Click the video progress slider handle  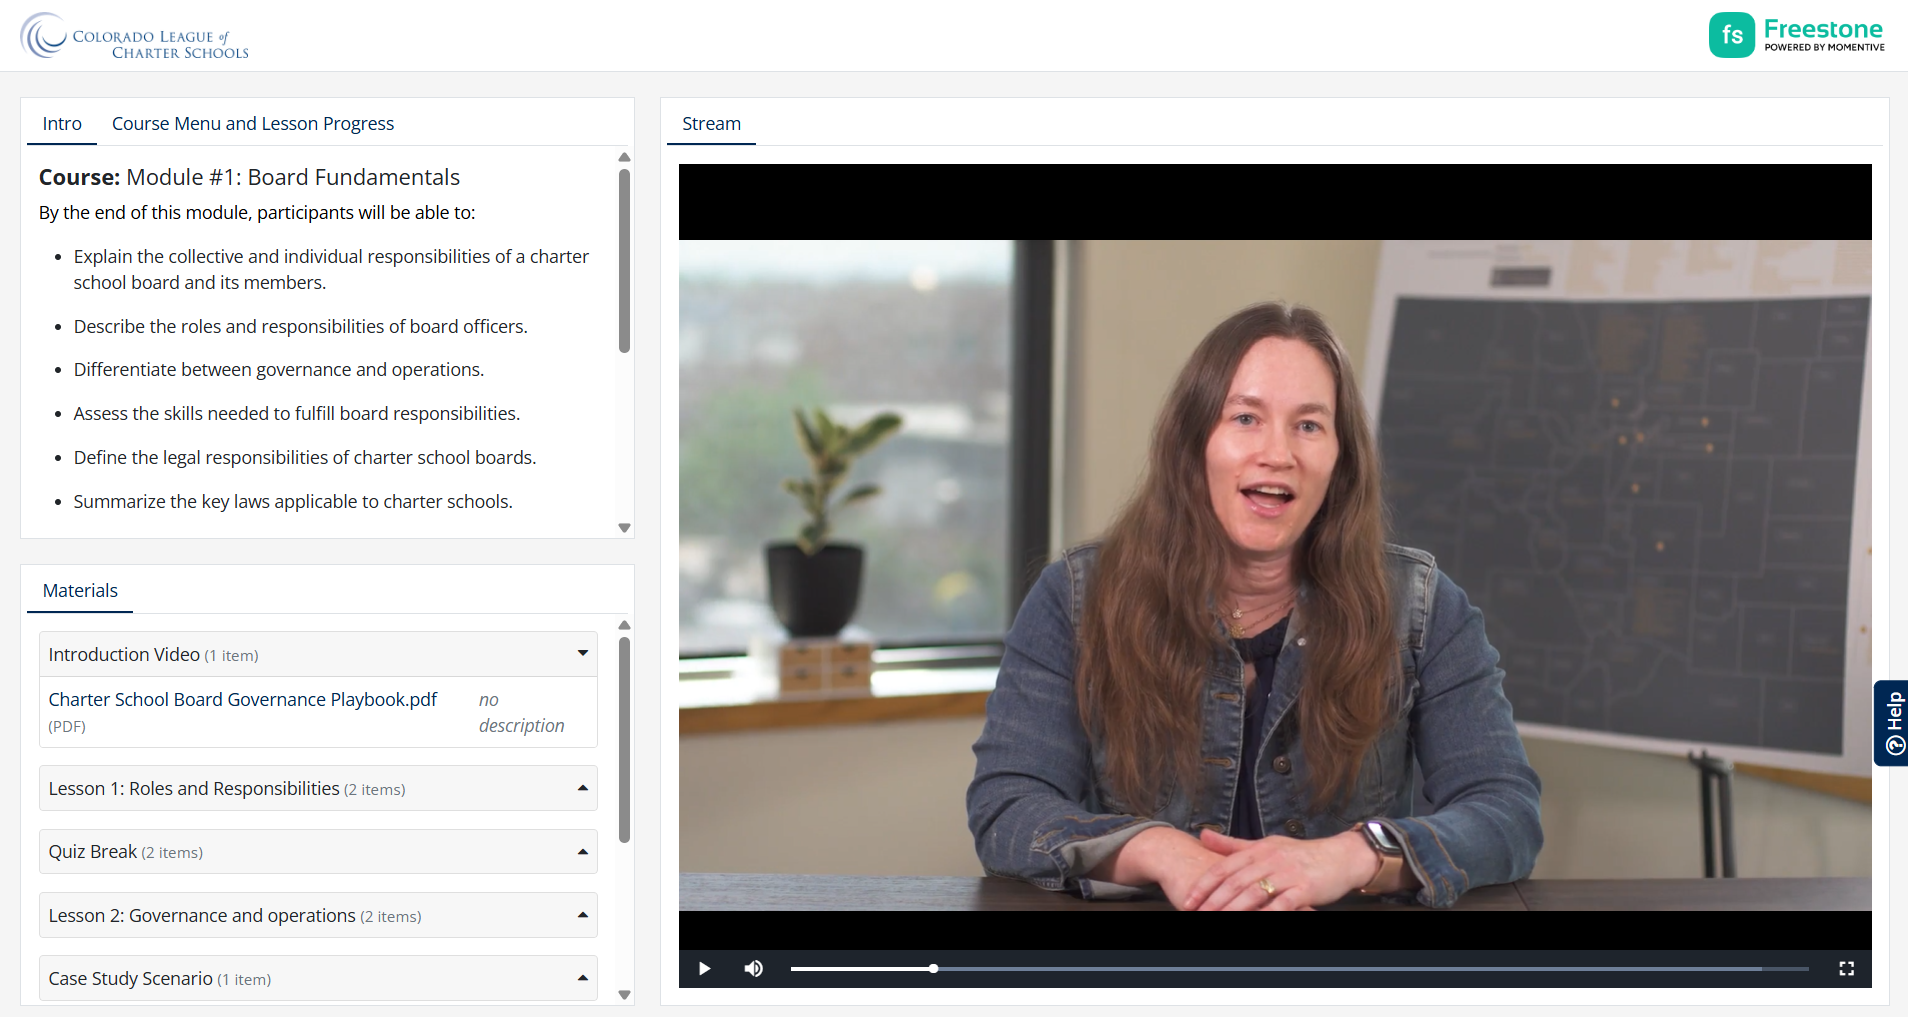[933, 968]
